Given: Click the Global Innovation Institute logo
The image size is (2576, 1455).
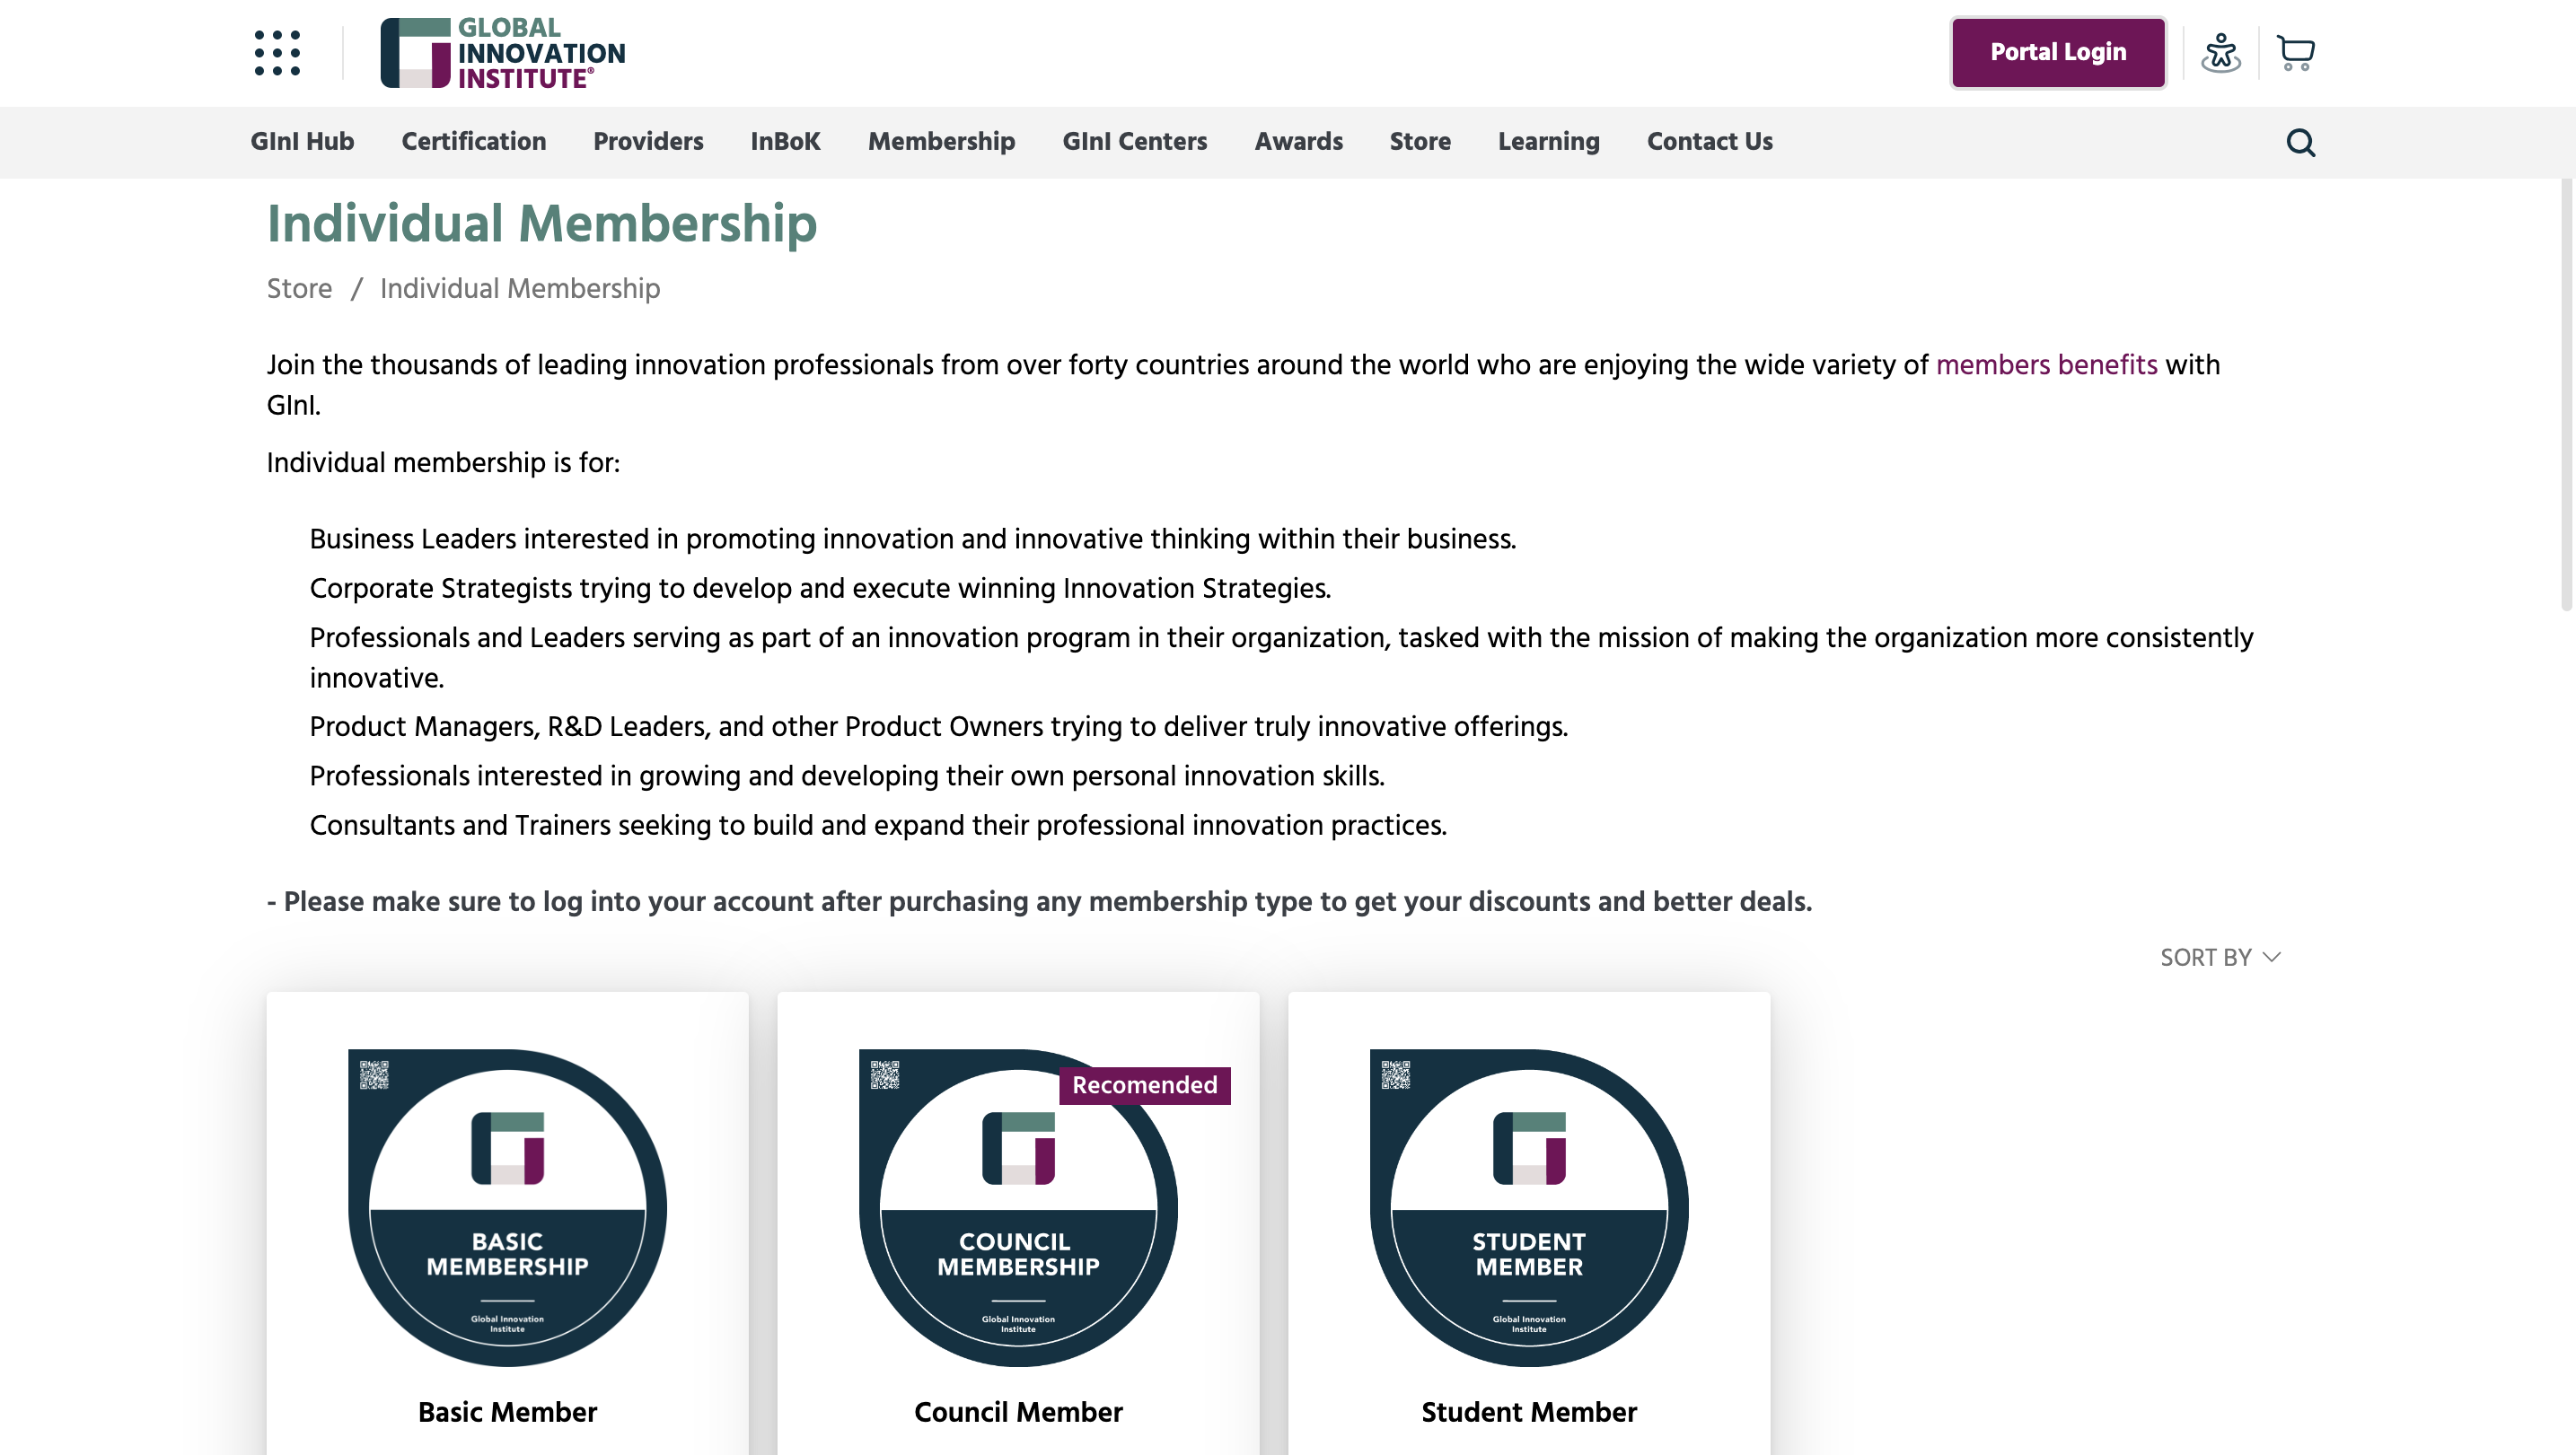Looking at the screenshot, I should click(x=502, y=53).
